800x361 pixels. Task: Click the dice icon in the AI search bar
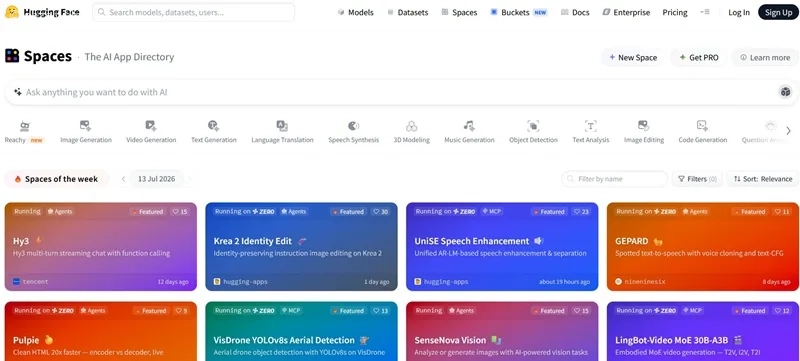point(785,92)
